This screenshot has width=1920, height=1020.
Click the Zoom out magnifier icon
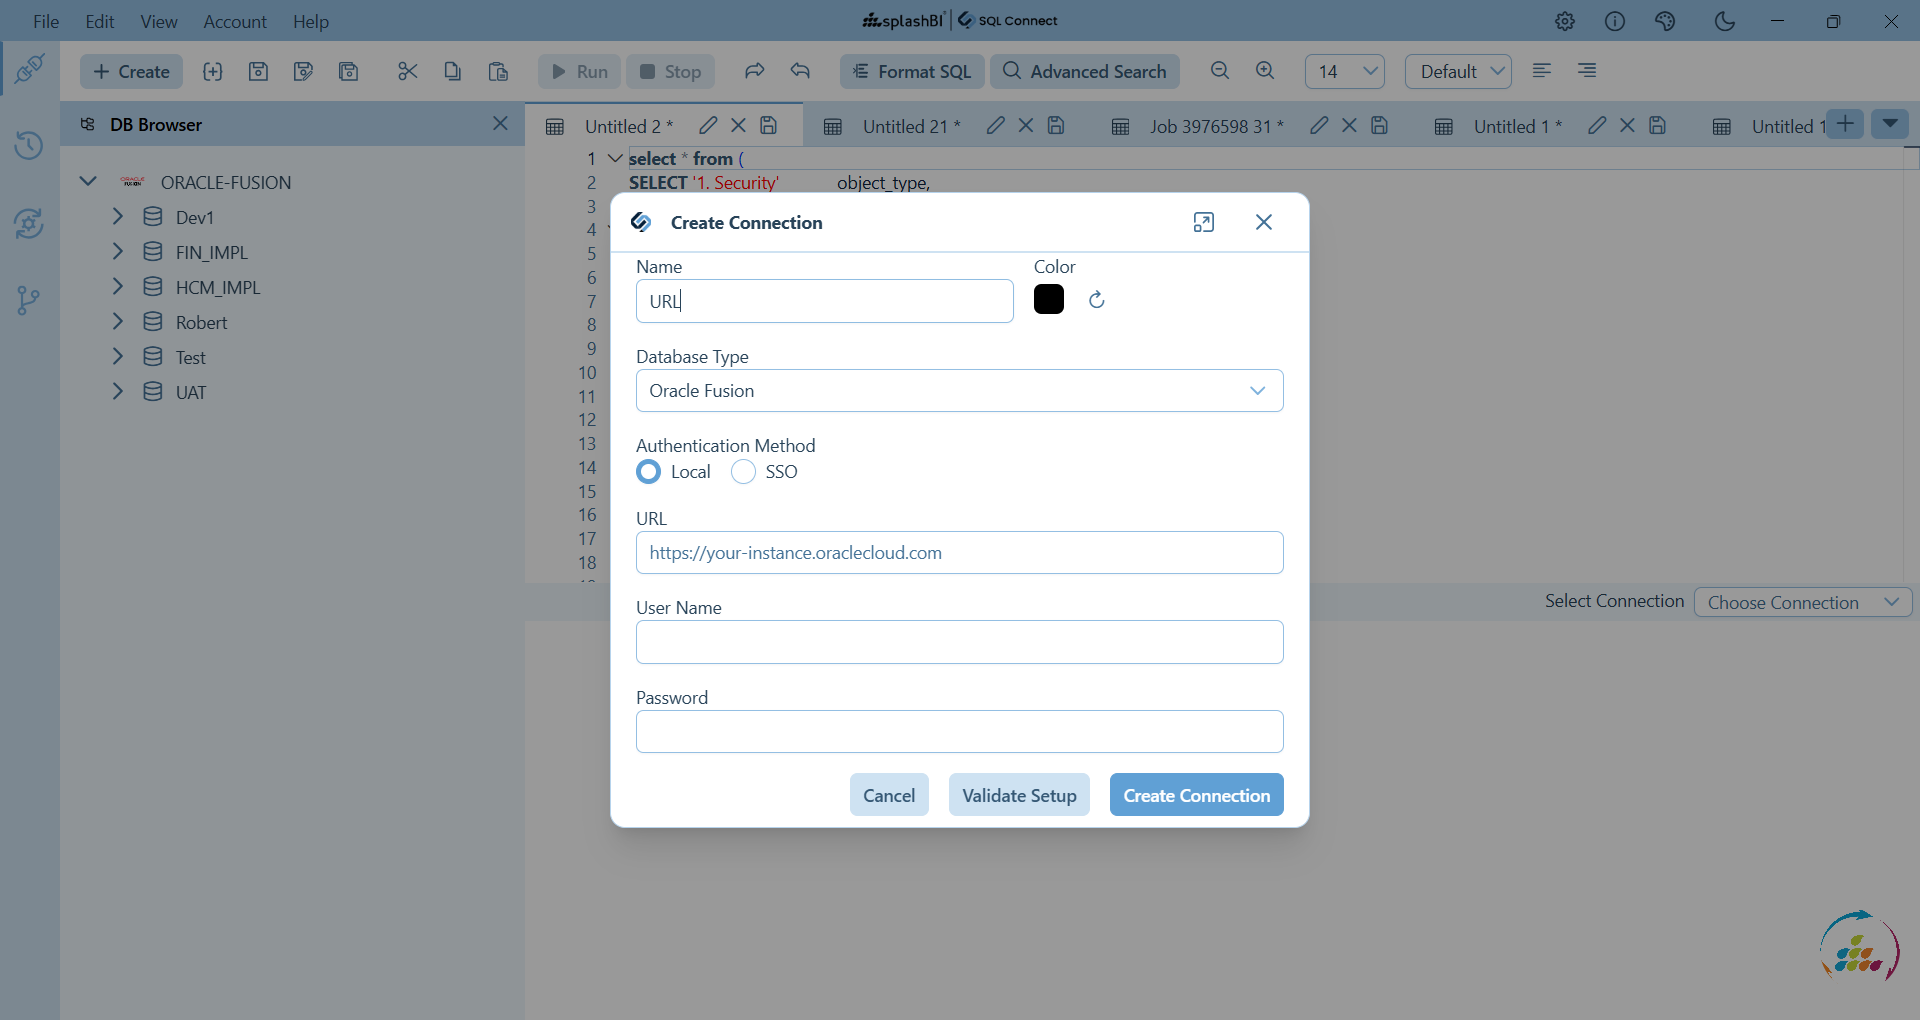[x=1220, y=71]
